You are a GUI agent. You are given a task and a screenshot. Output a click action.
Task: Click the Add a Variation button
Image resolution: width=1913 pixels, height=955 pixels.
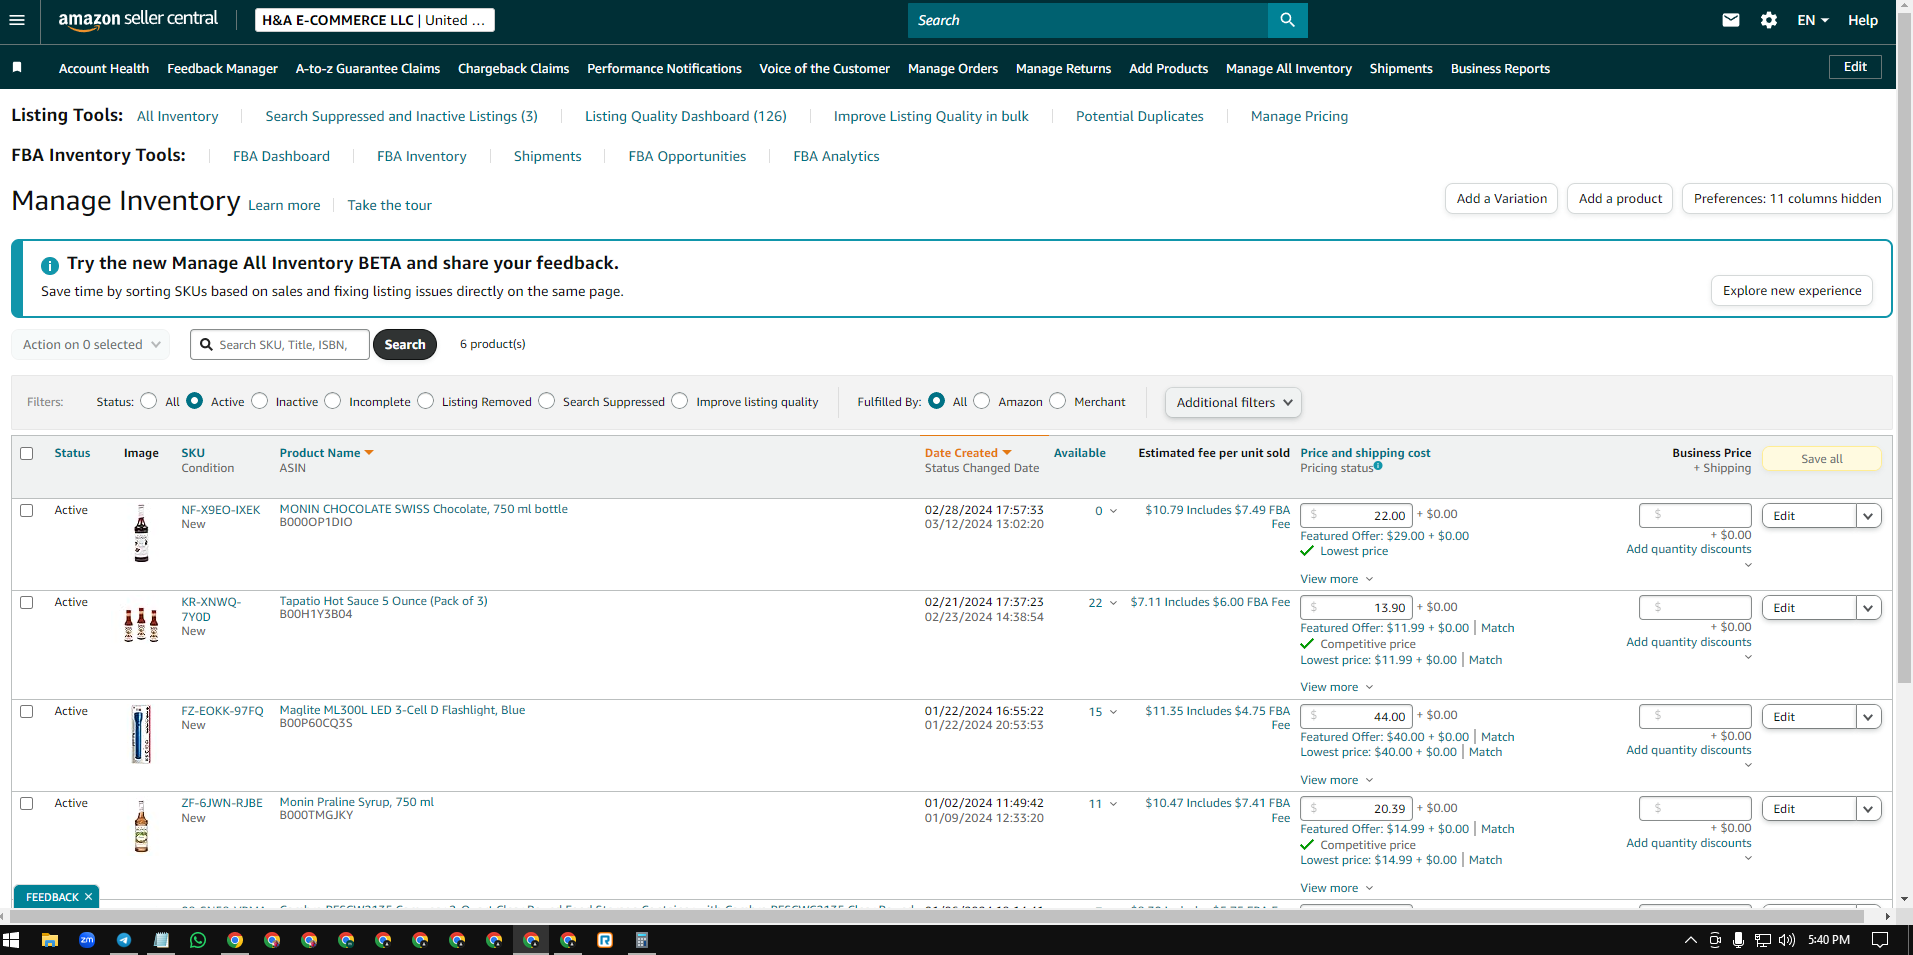pyautogui.click(x=1501, y=198)
